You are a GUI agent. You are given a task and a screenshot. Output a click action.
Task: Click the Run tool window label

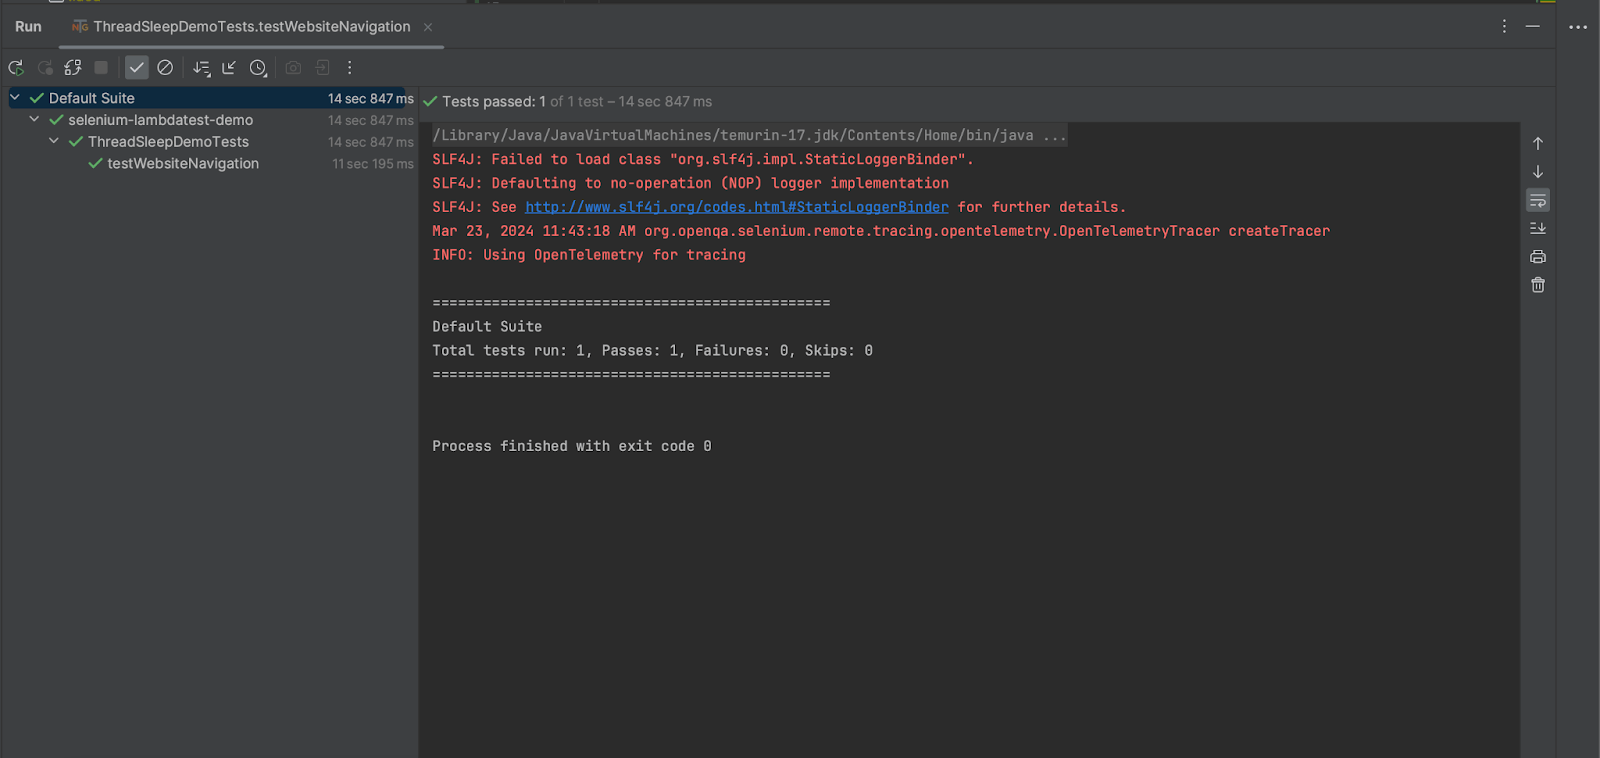coord(28,27)
